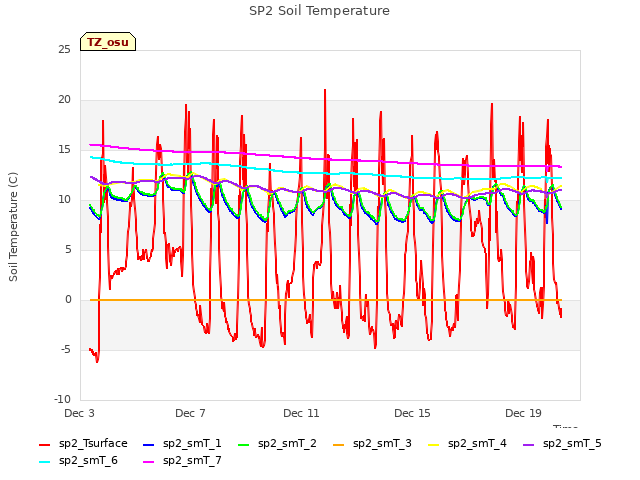Toggle sp2_smT_4 series in legend
Viewport: 640px width, 480px height.
pos(467,443)
